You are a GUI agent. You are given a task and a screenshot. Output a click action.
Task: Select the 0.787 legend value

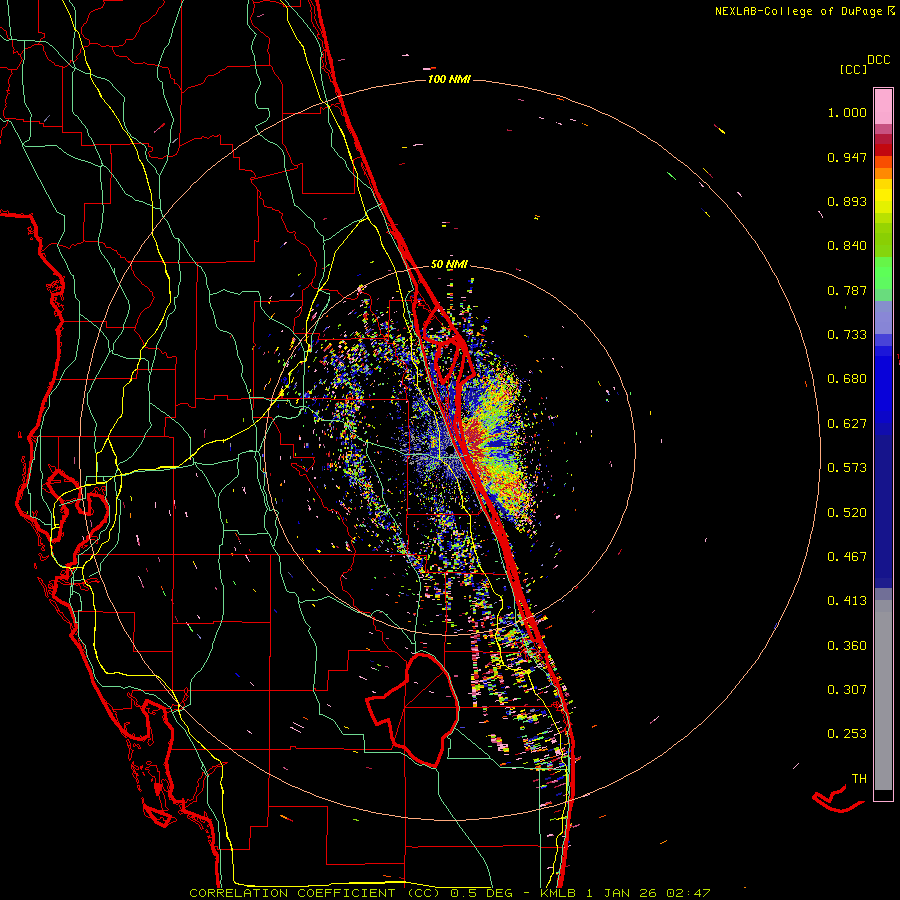(x=847, y=290)
